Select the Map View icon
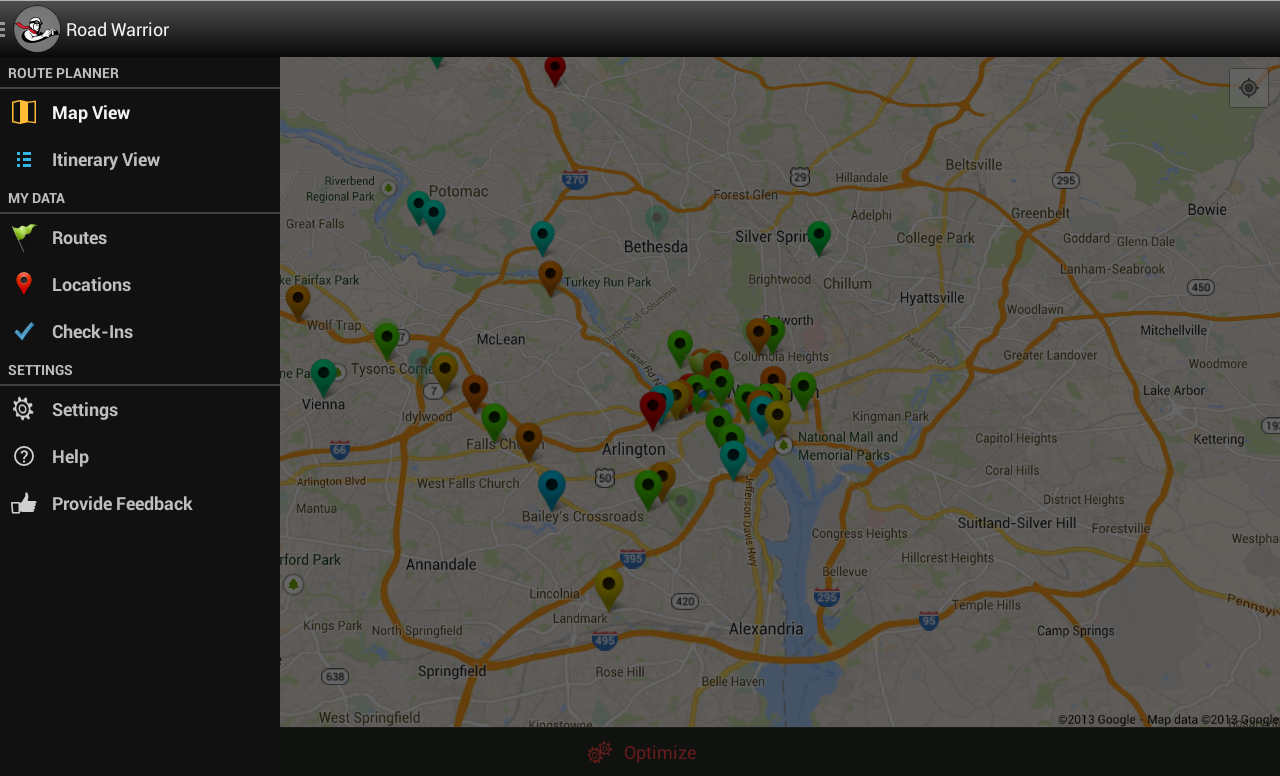 [22, 112]
